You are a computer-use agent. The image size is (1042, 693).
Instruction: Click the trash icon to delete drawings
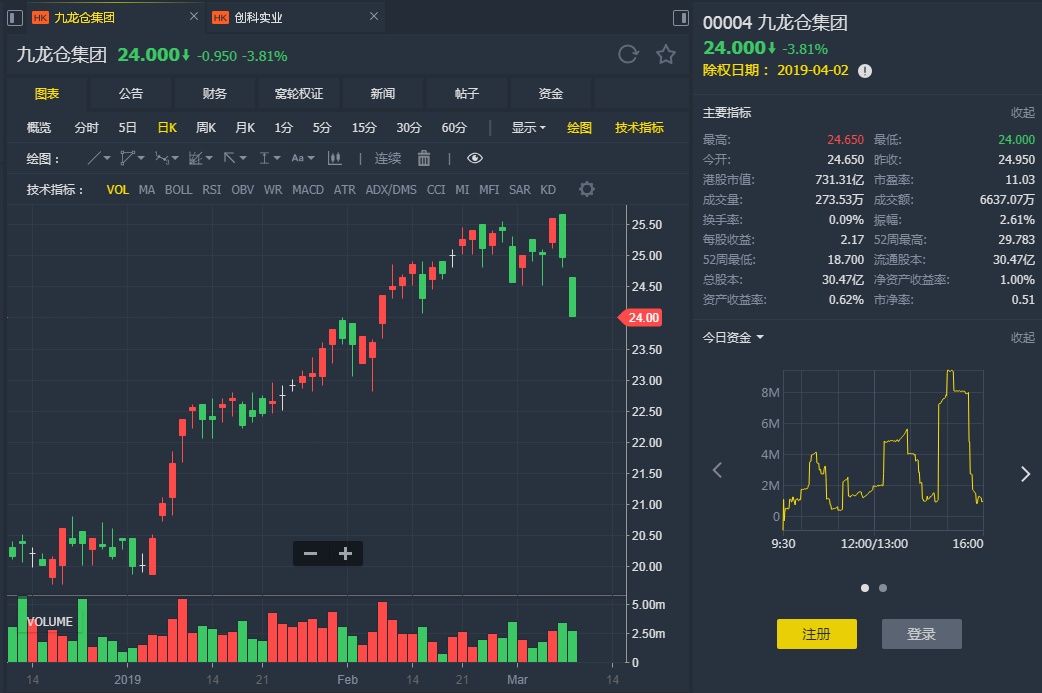(x=424, y=158)
